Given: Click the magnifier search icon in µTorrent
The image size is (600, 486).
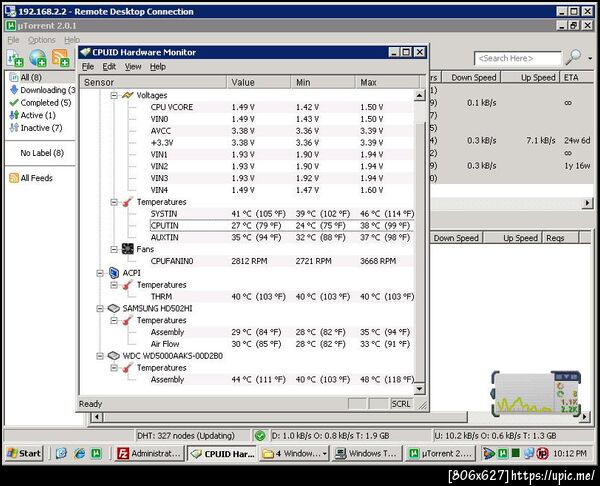Looking at the screenshot, I should 573,58.
